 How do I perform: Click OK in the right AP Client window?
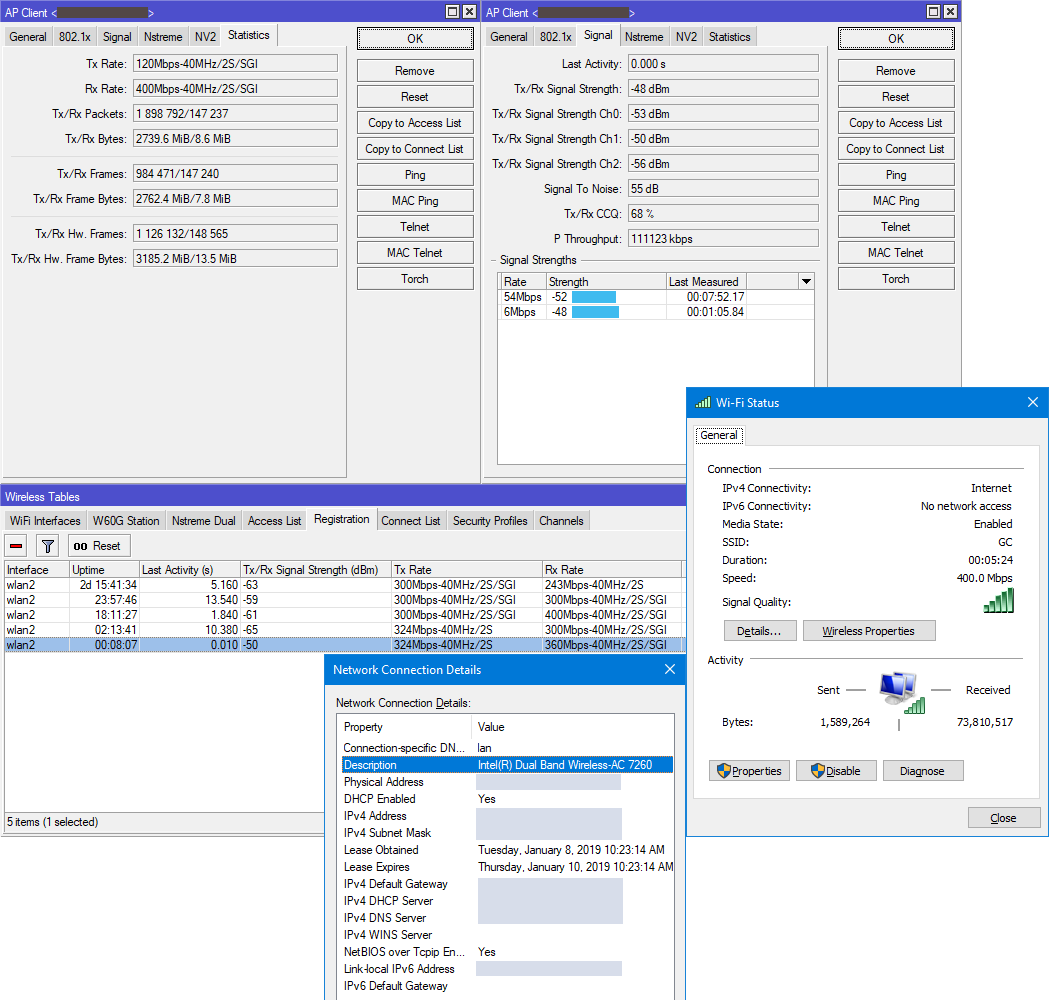(x=896, y=39)
